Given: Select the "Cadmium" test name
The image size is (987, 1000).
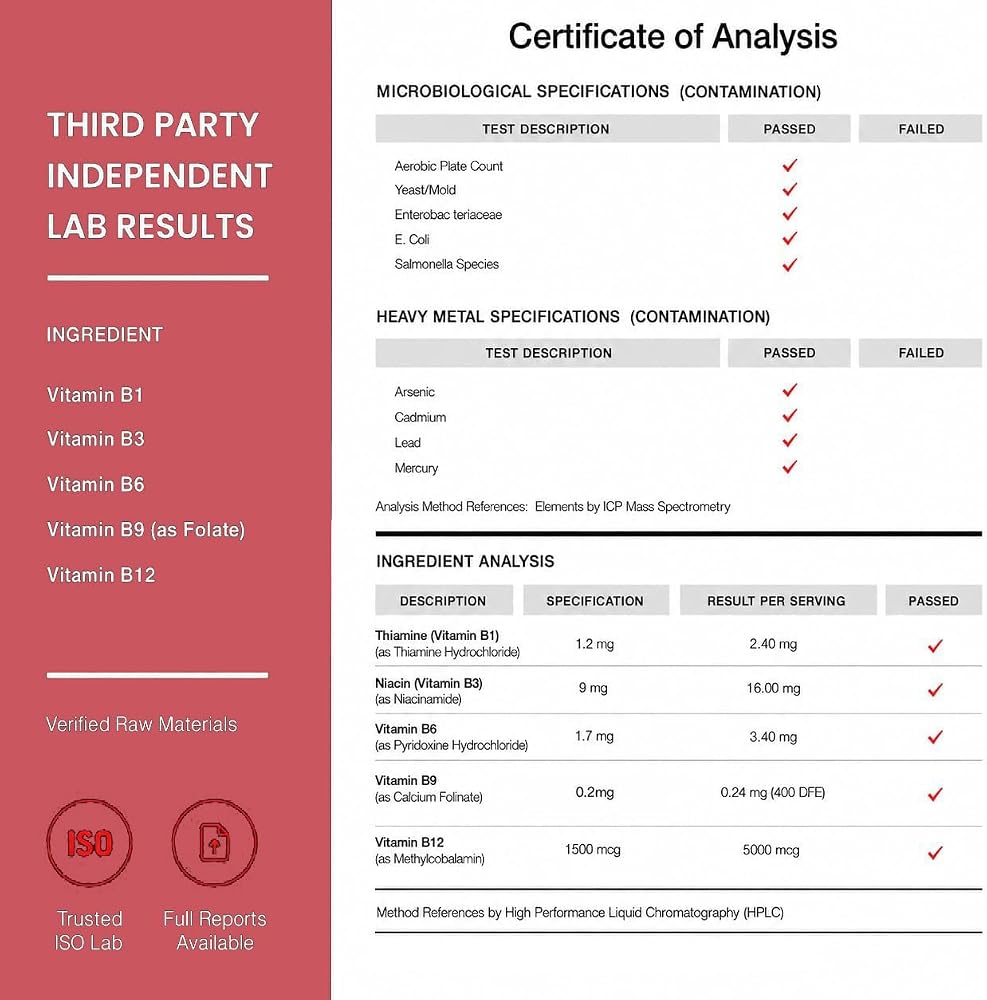Looking at the screenshot, I should 420,417.
